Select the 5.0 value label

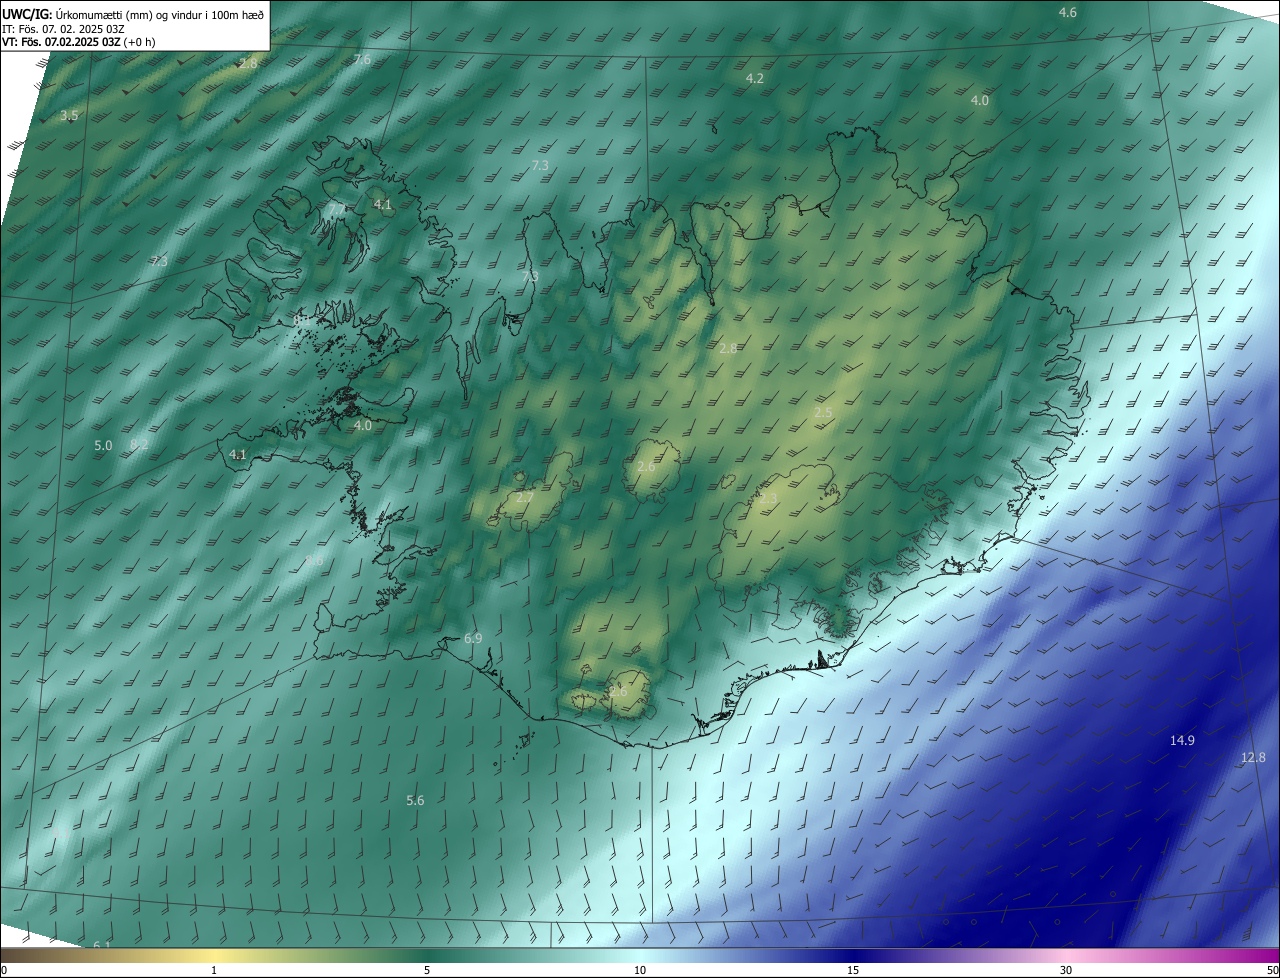103,445
